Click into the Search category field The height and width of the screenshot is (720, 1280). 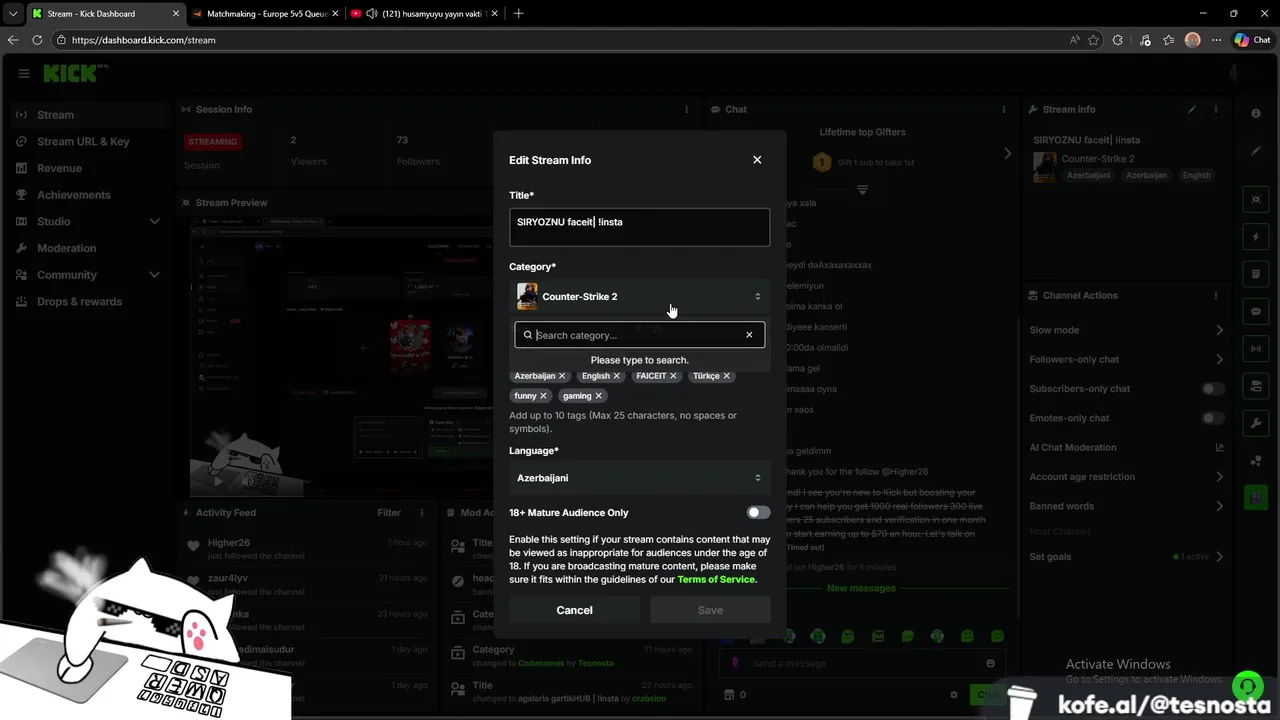(640, 335)
